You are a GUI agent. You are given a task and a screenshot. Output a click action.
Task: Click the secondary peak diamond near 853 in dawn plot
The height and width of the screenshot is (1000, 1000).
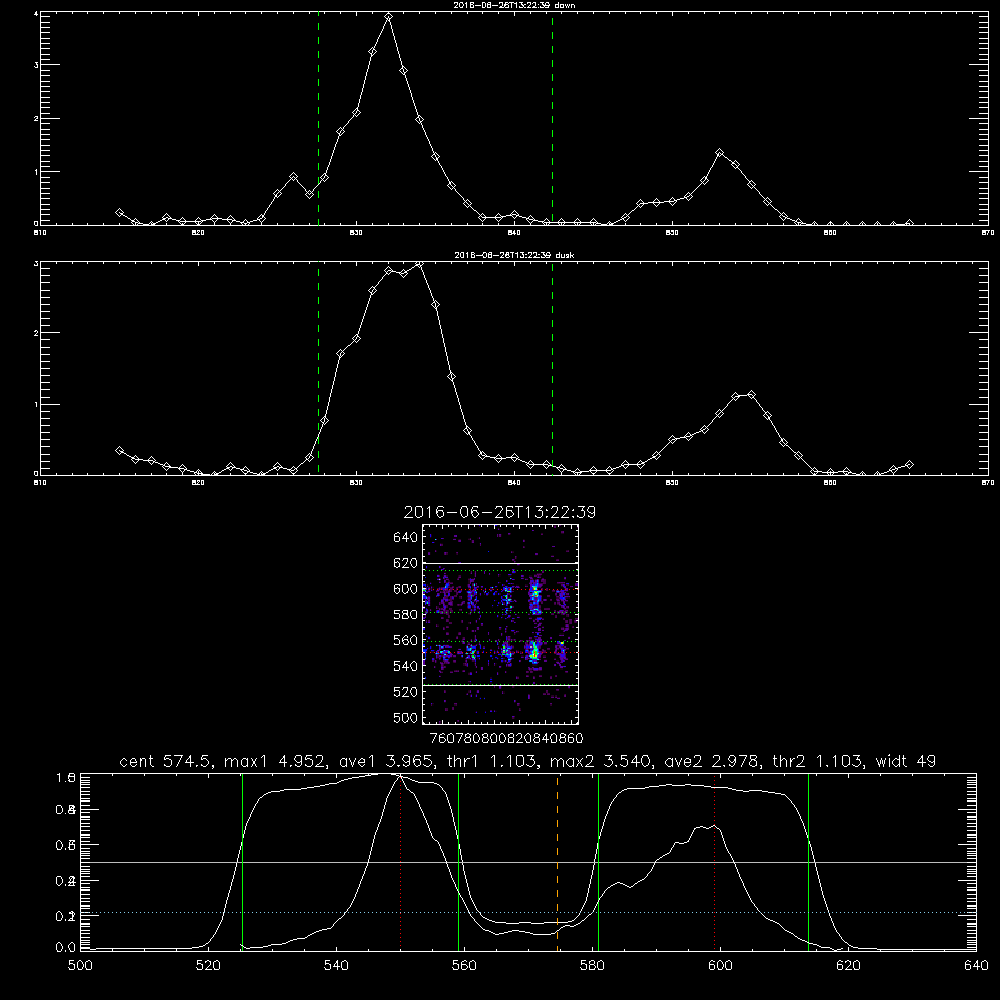[720, 153]
